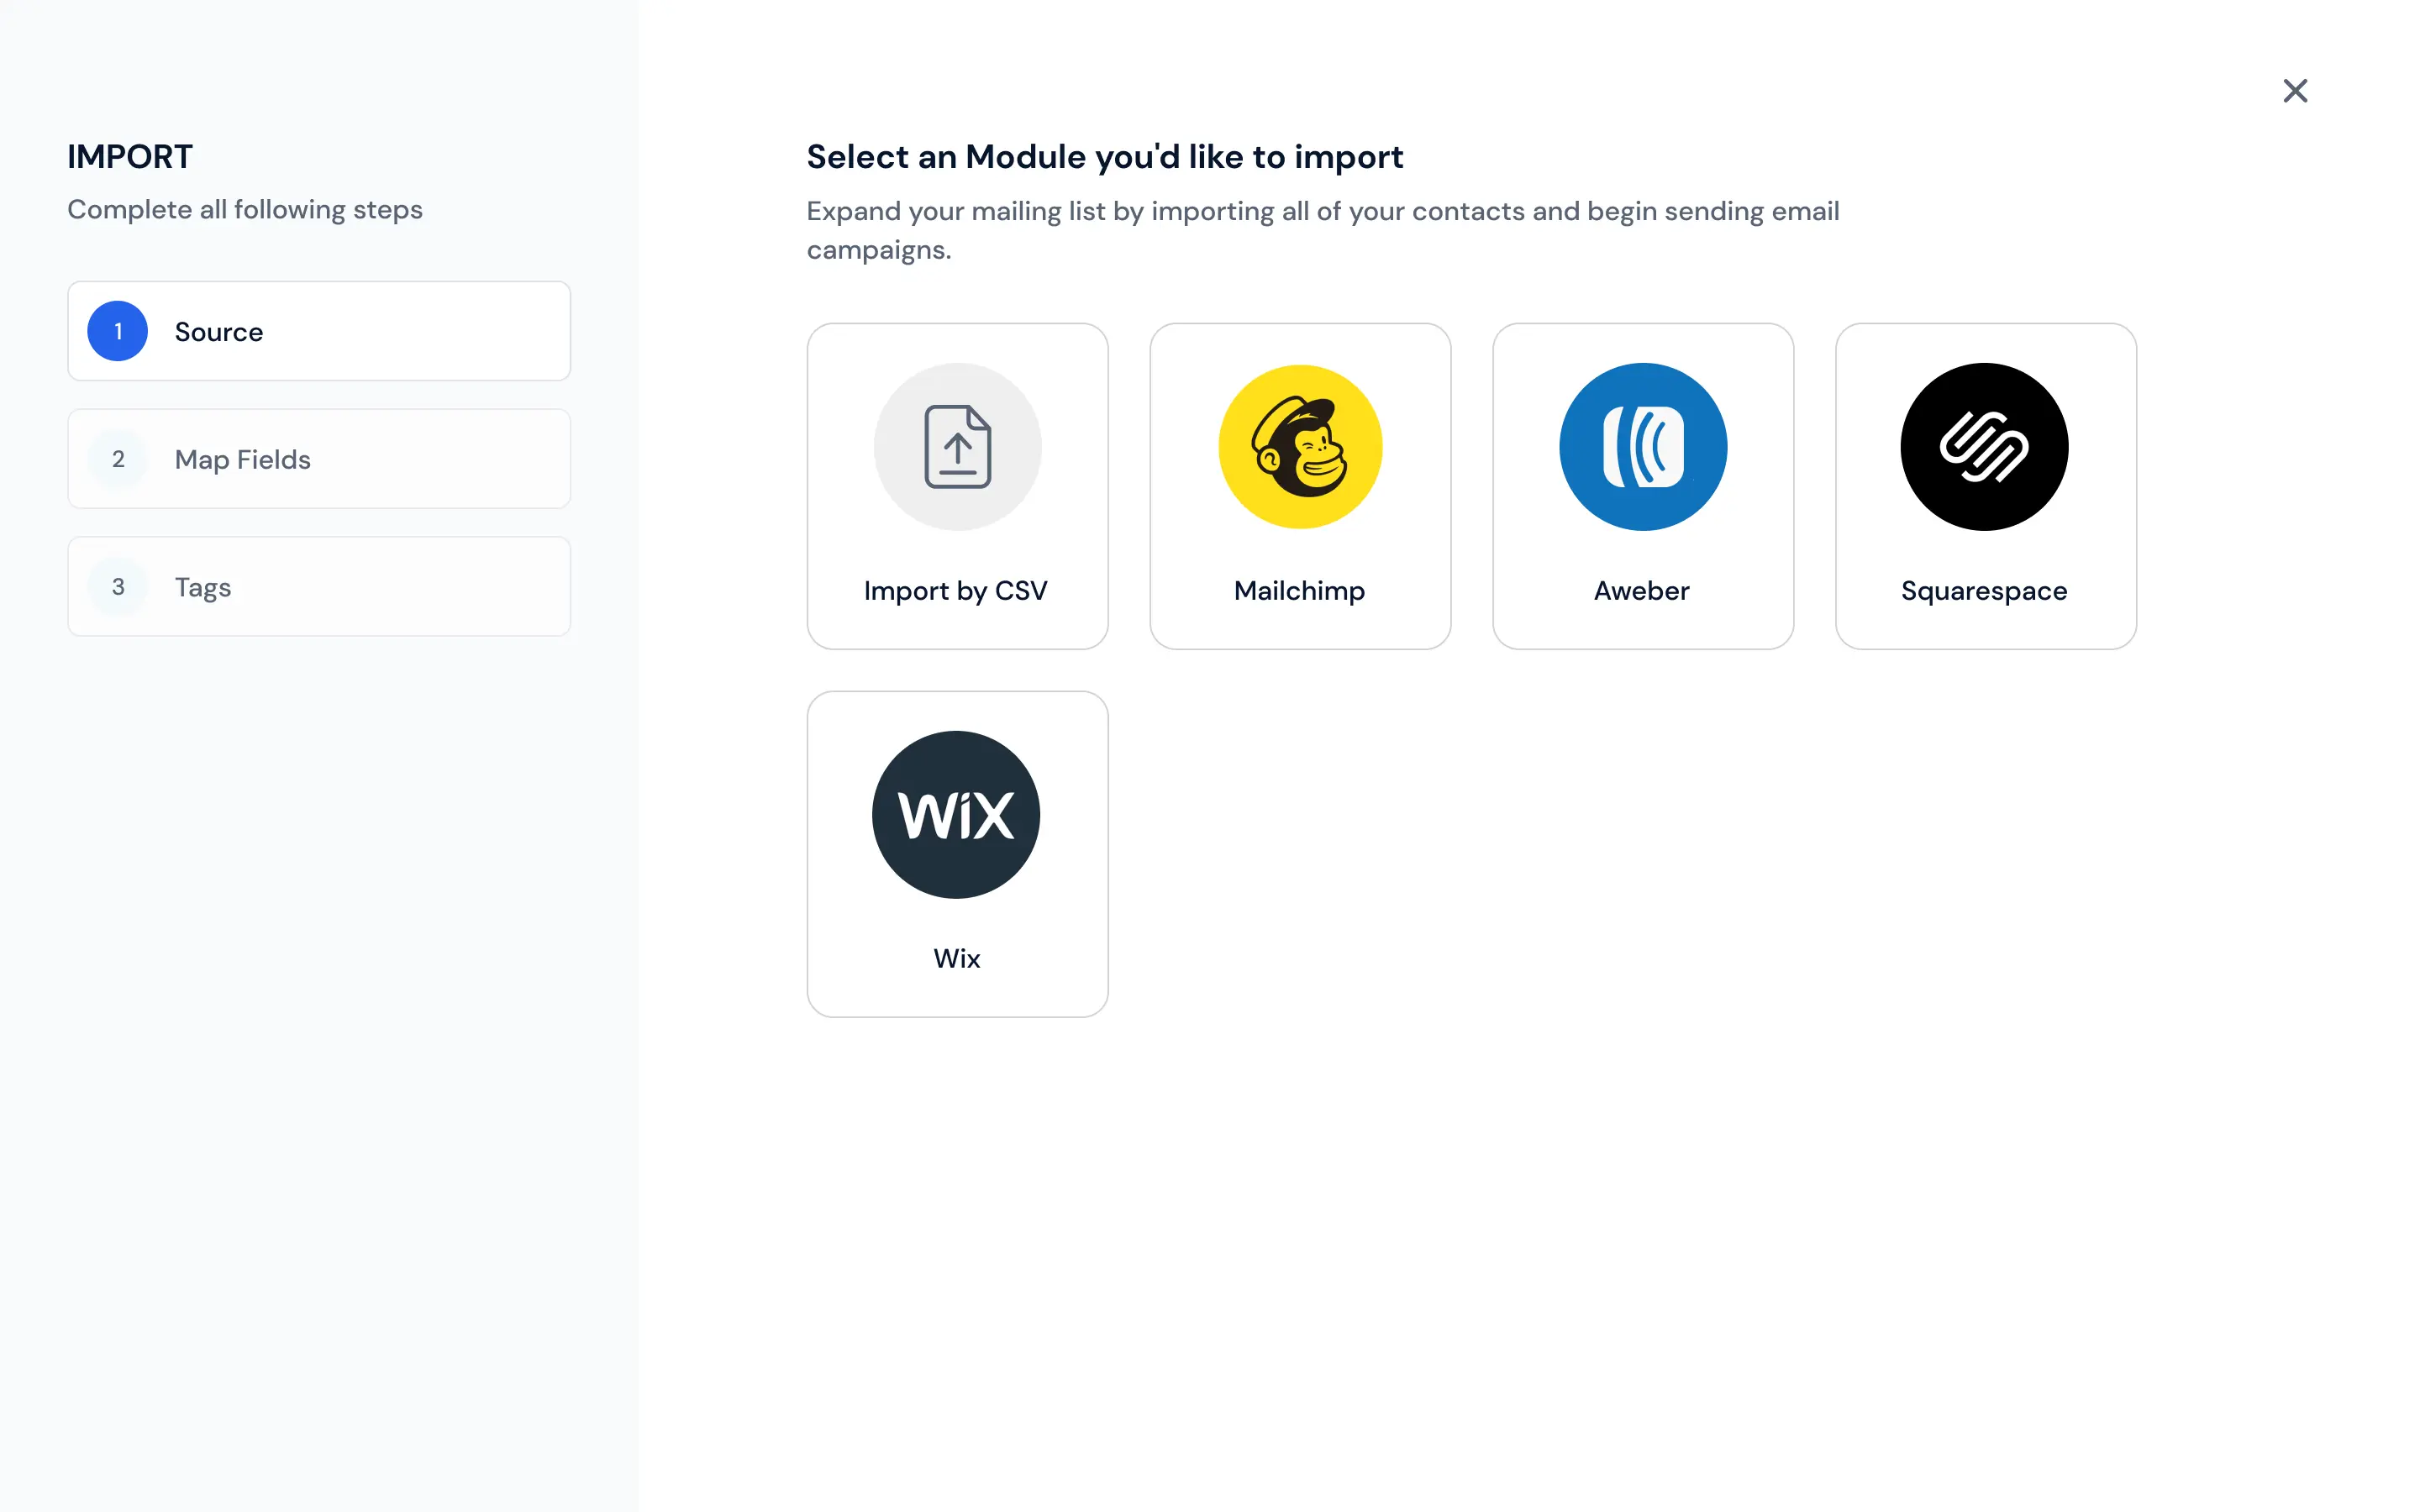Click the Aweber blue circle icon

(1641, 446)
